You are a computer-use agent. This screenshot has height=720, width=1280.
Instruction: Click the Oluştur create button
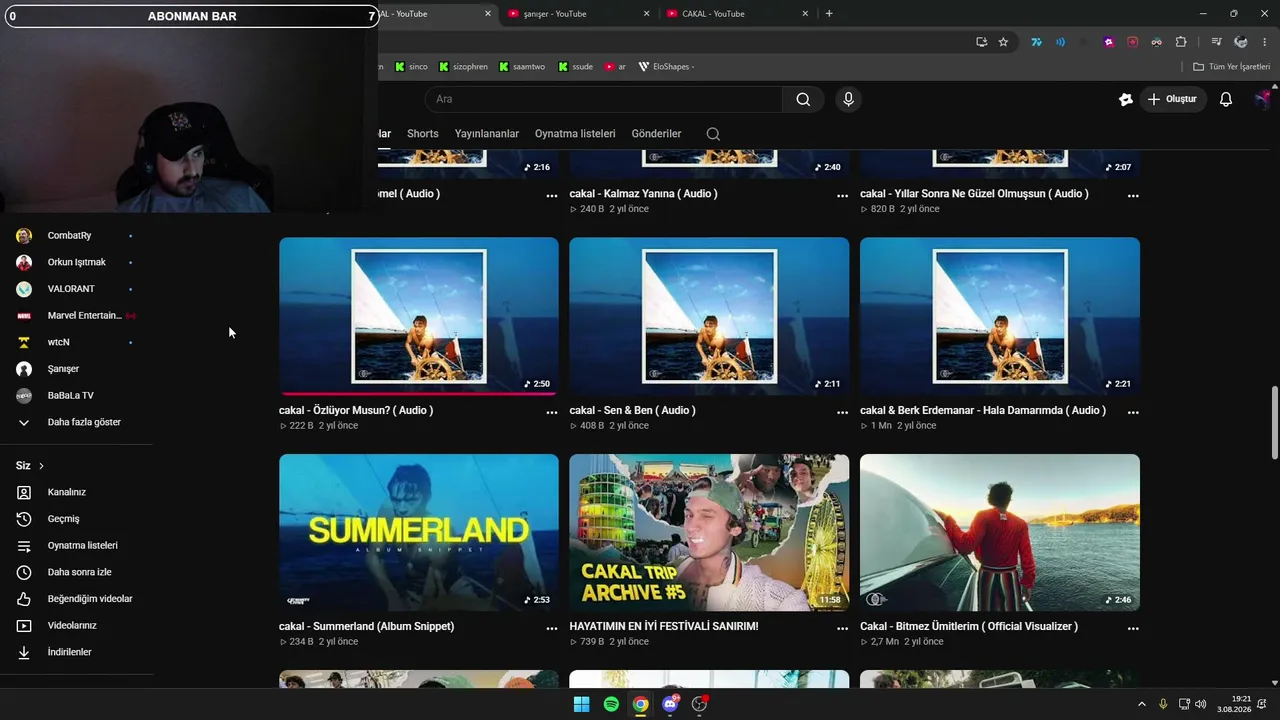[x=1173, y=99]
